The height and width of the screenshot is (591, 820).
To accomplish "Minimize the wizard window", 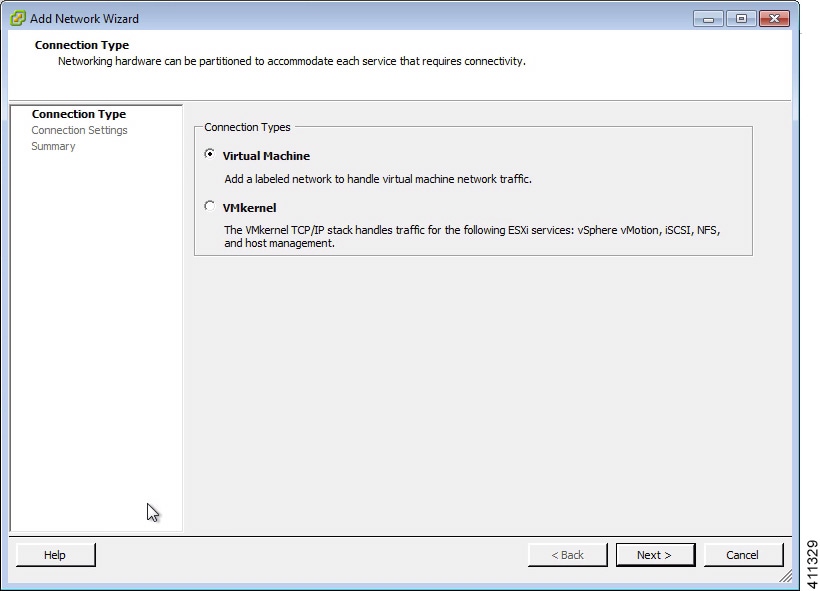I will point(708,19).
